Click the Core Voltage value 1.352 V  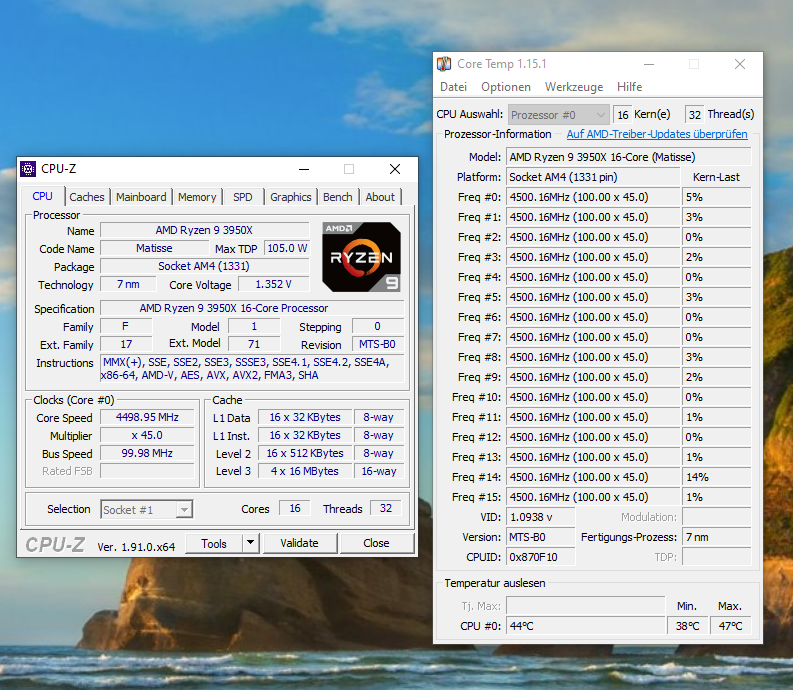[x=273, y=284]
